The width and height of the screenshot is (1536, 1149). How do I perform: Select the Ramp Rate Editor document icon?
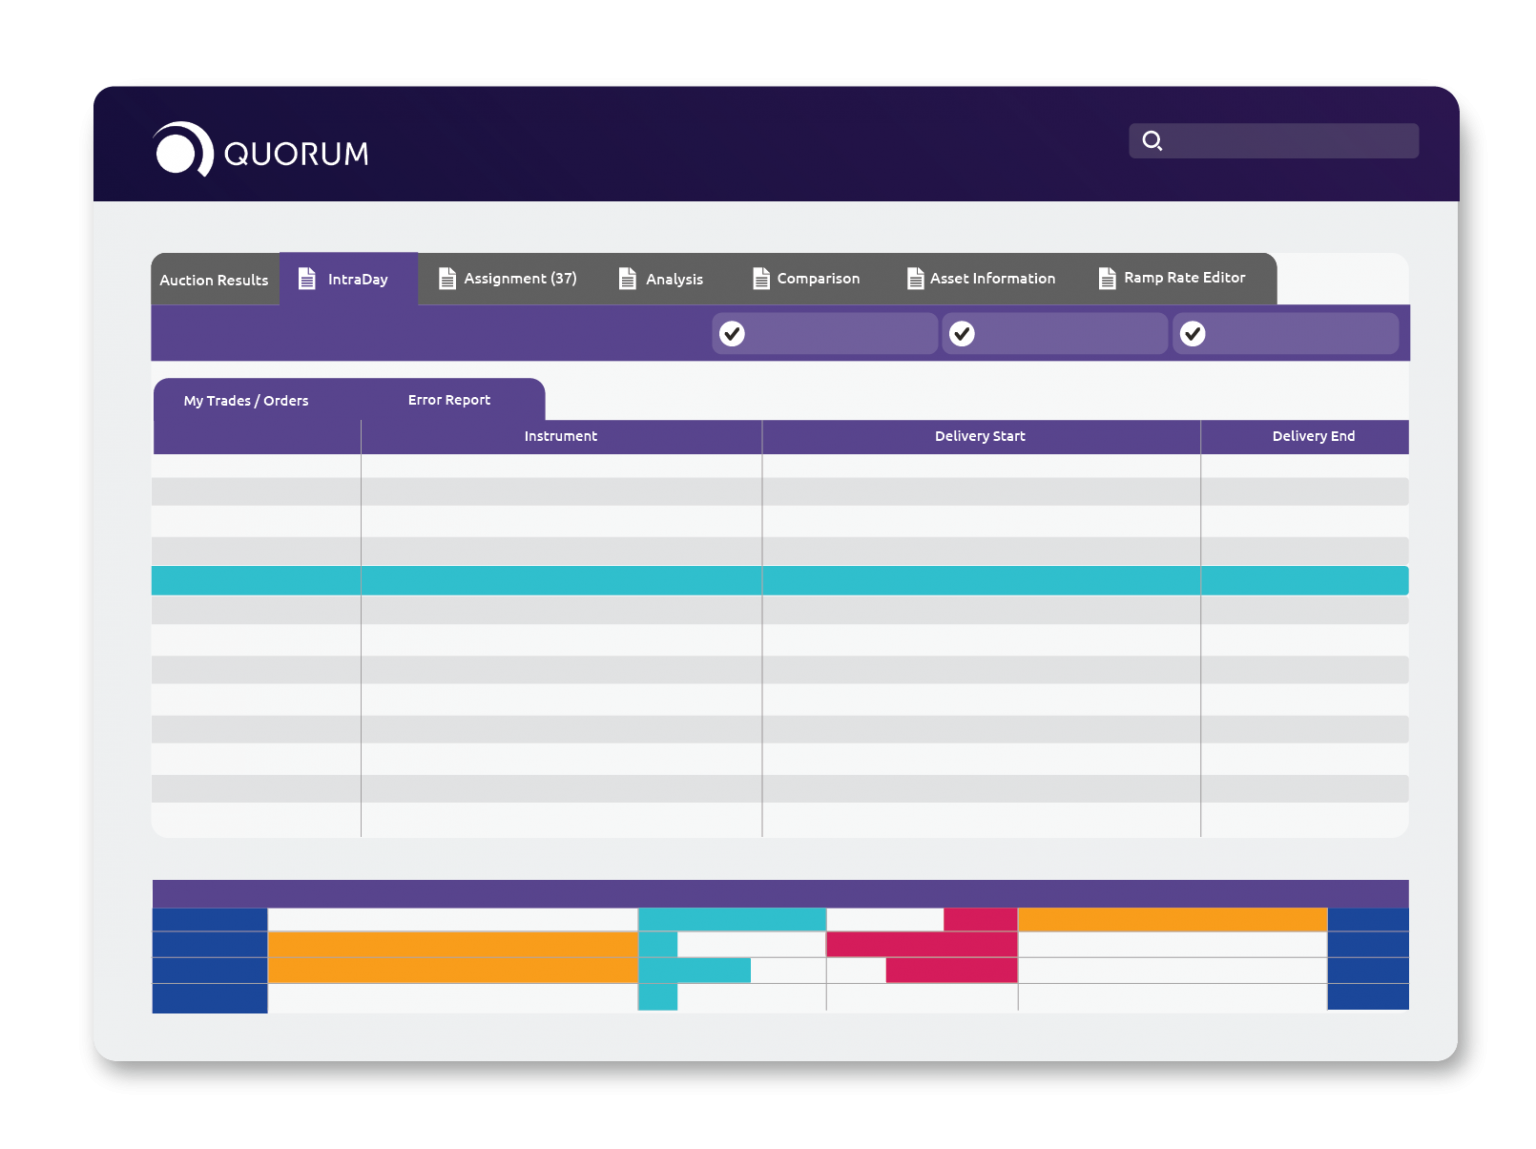(x=1107, y=279)
